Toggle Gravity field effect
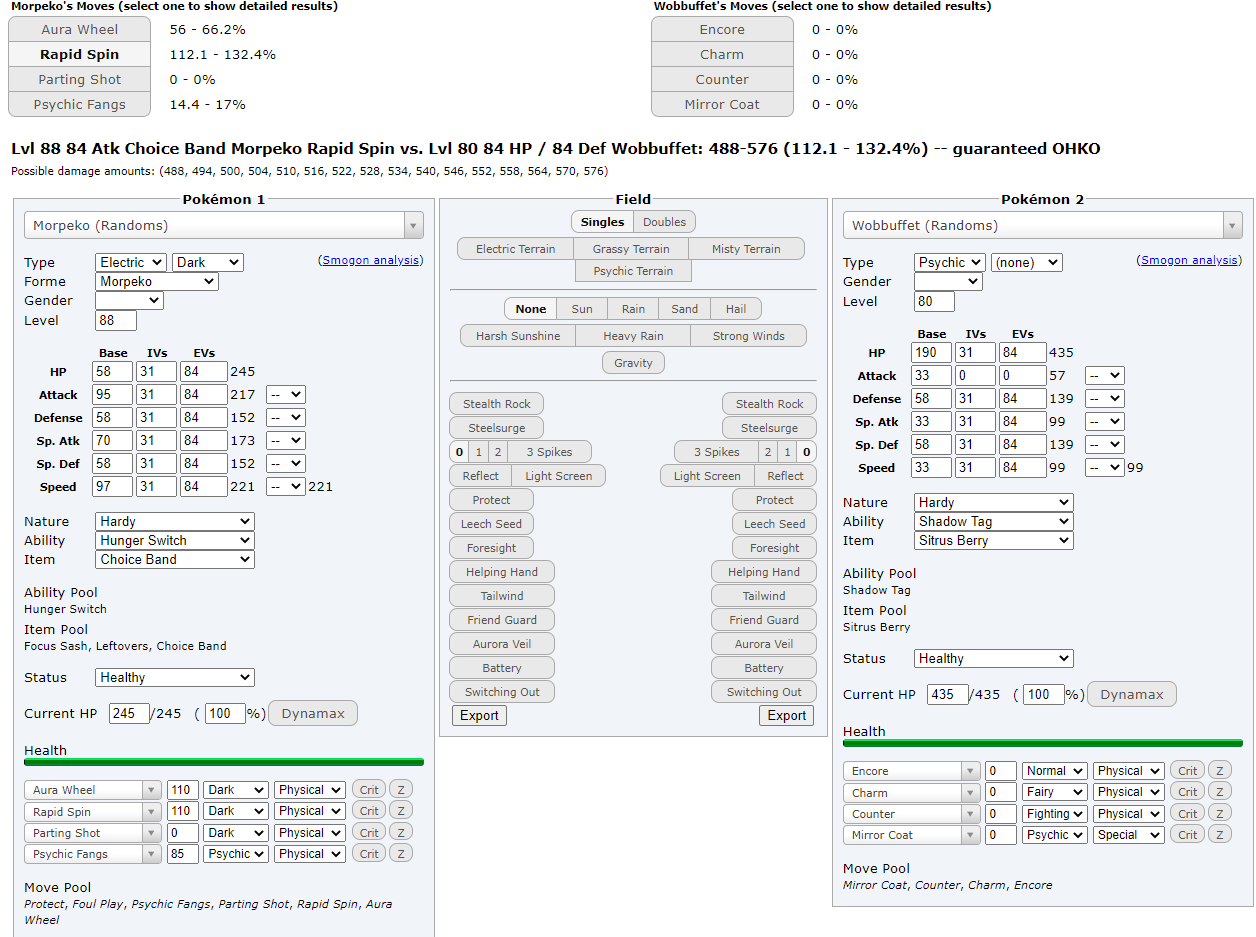 (633, 363)
